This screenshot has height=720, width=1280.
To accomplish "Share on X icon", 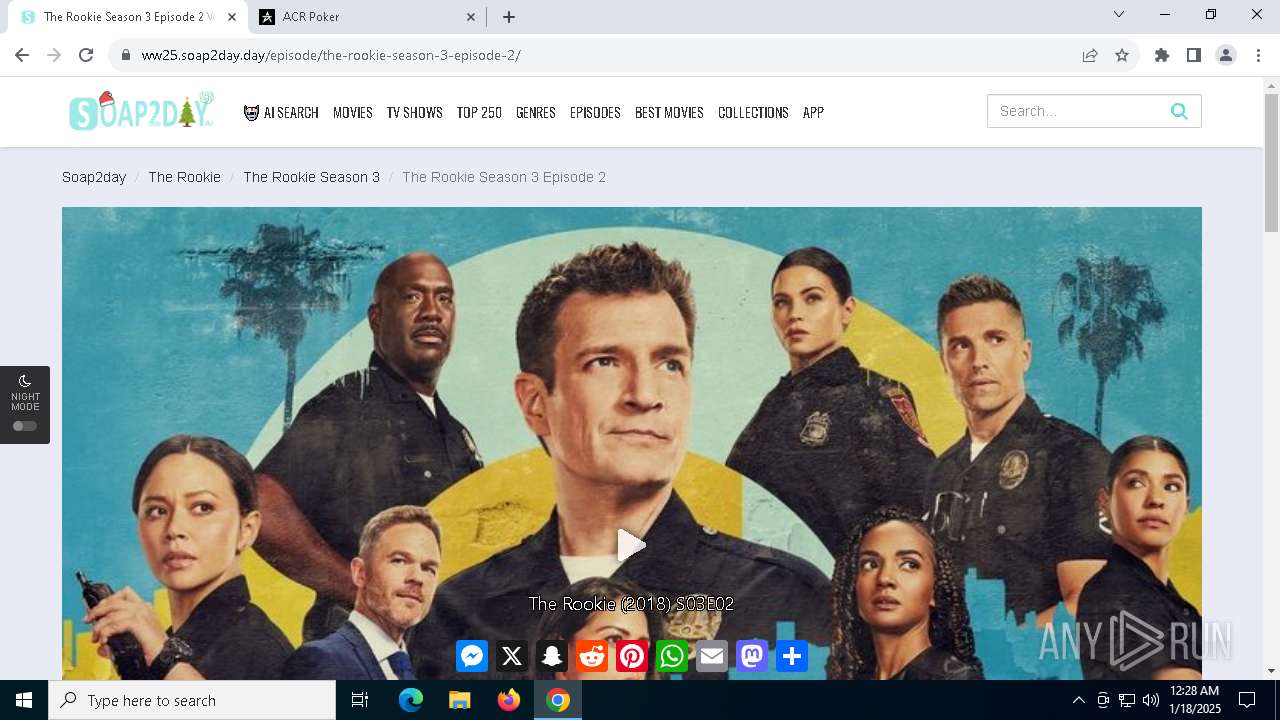I will point(512,656).
